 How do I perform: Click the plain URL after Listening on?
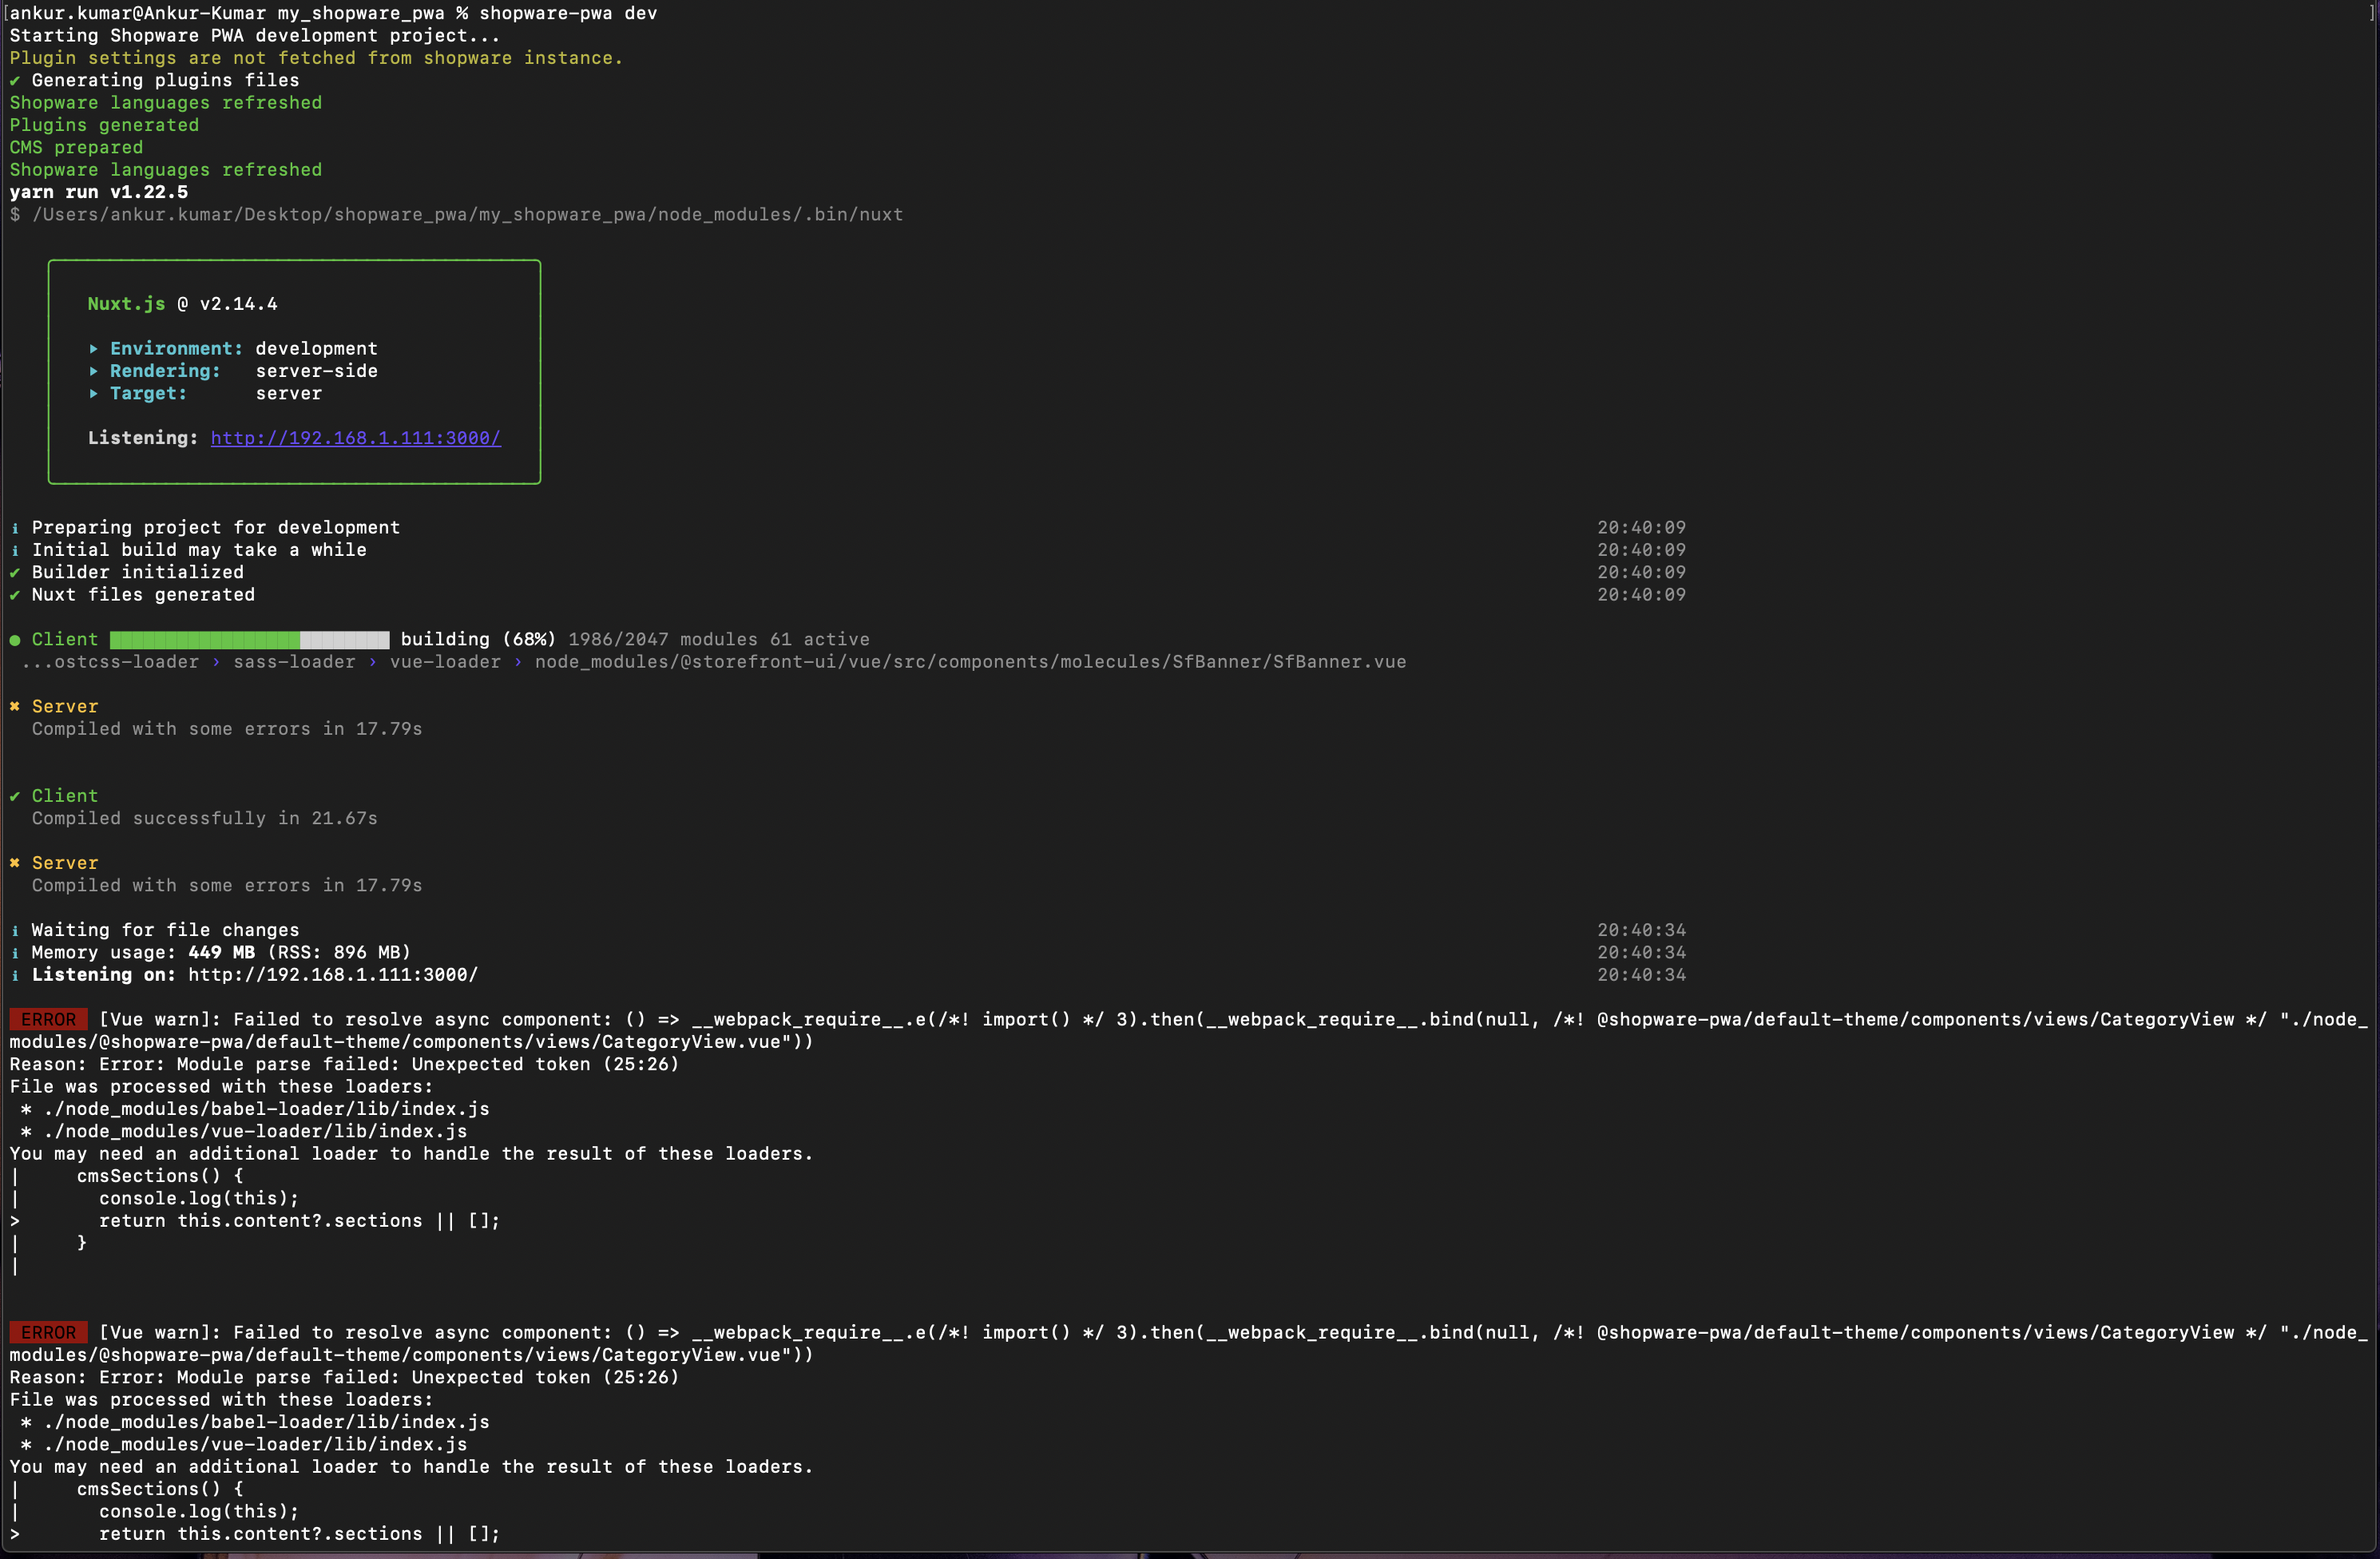333,975
